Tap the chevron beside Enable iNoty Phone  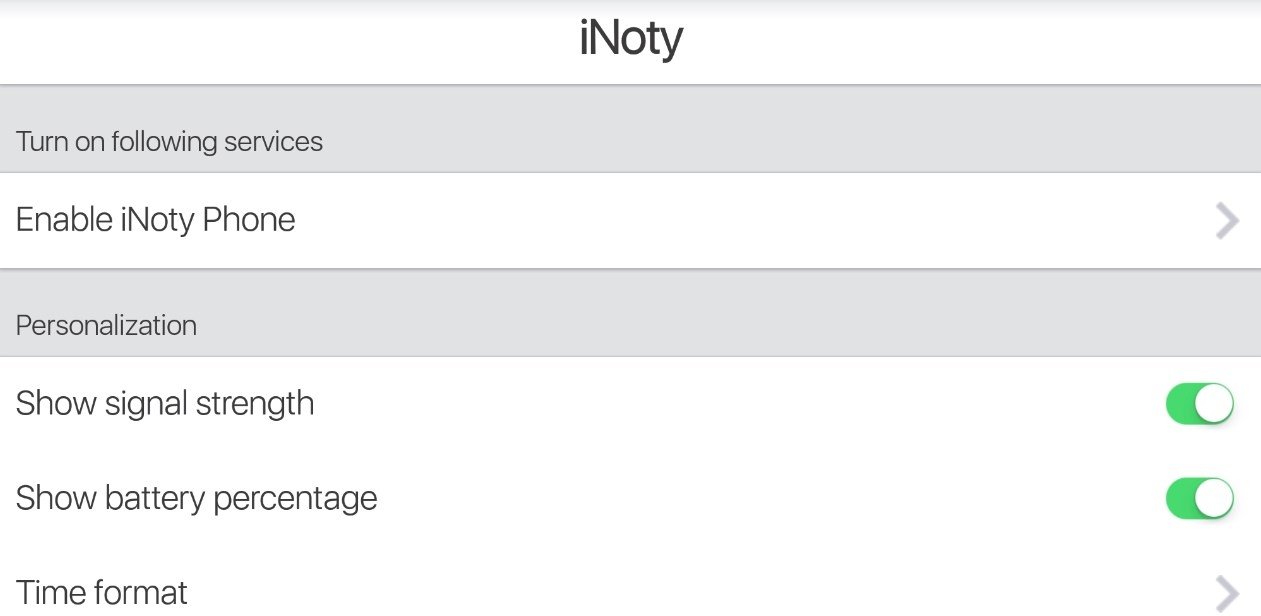coord(1227,221)
